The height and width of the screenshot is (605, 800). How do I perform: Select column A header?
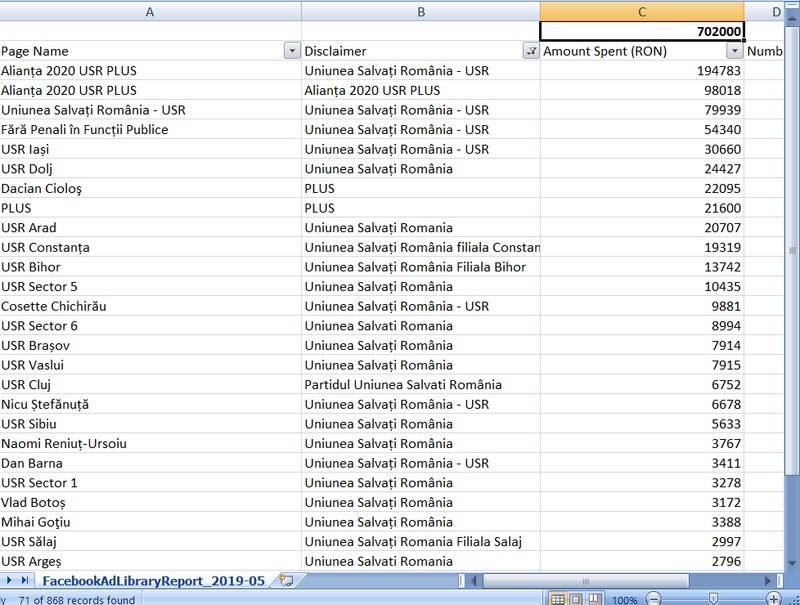pos(150,12)
